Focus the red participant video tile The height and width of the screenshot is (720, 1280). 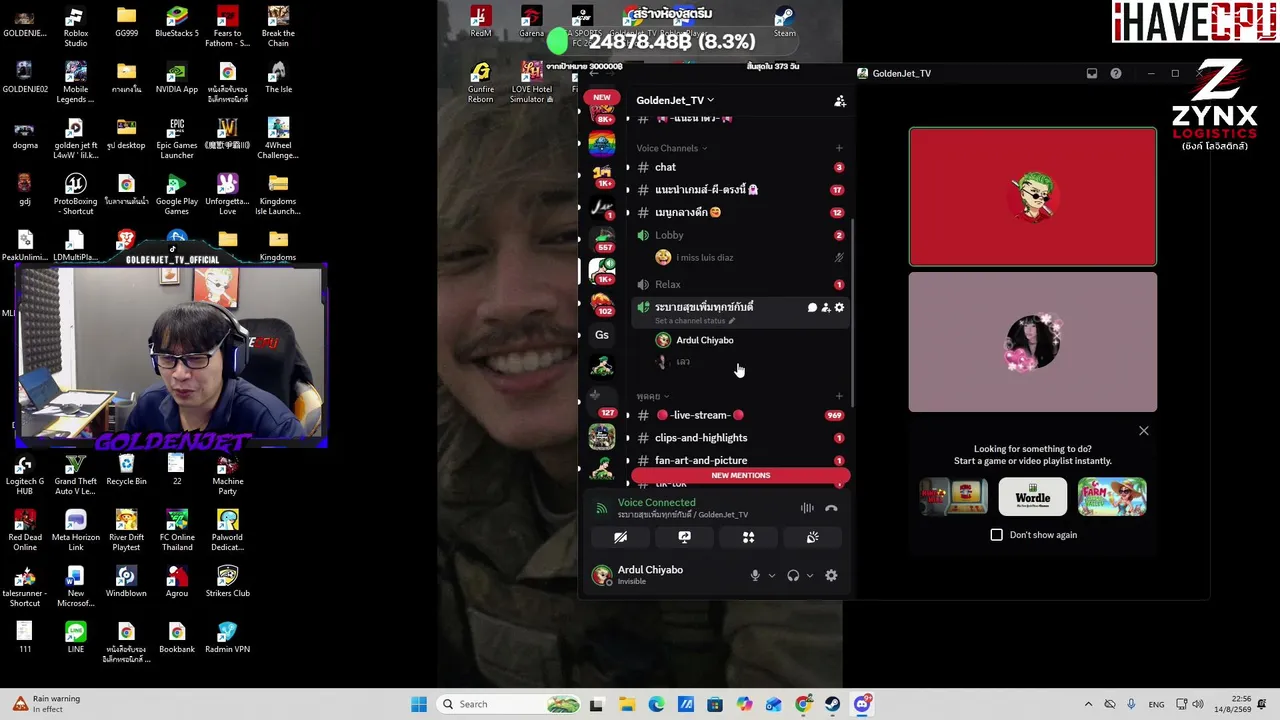[x=1033, y=197]
